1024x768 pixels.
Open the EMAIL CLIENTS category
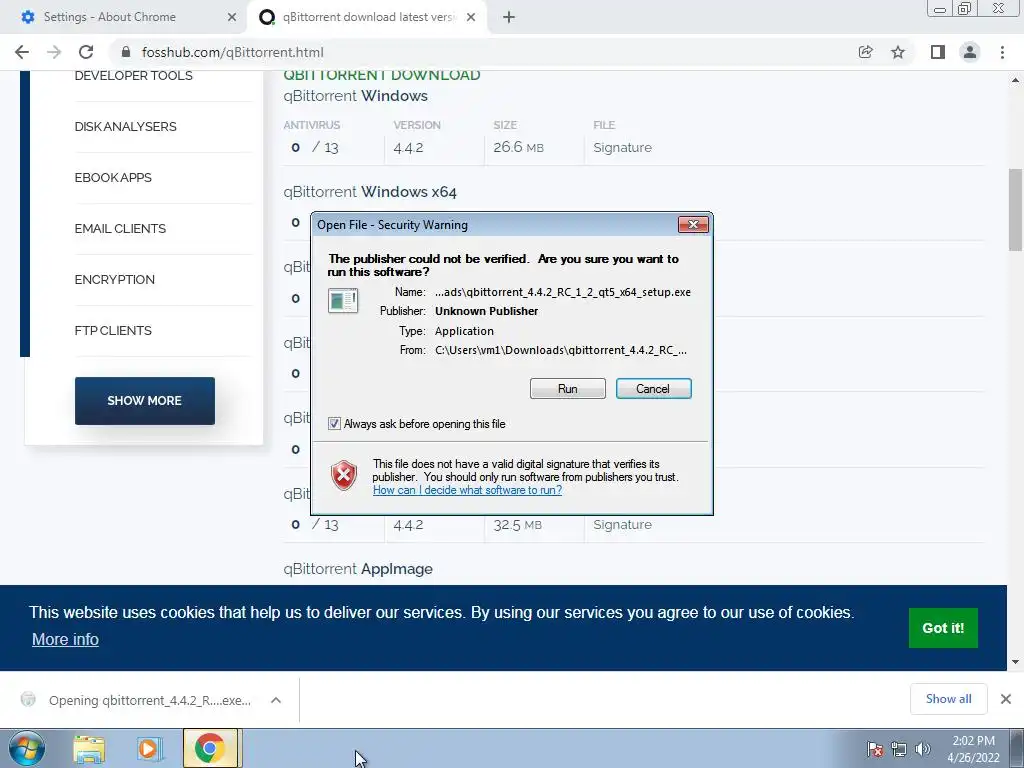pyautogui.click(x=120, y=229)
